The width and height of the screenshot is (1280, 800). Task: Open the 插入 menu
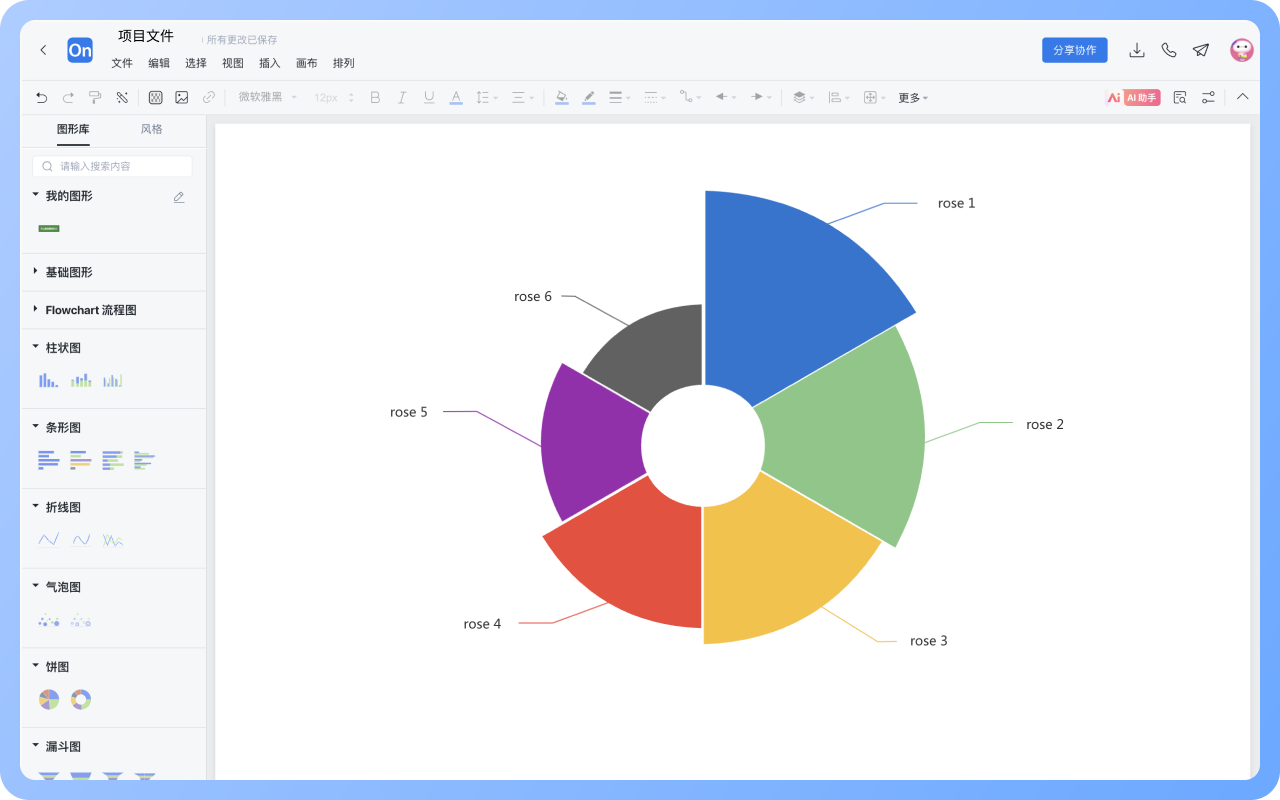click(270, 63)
